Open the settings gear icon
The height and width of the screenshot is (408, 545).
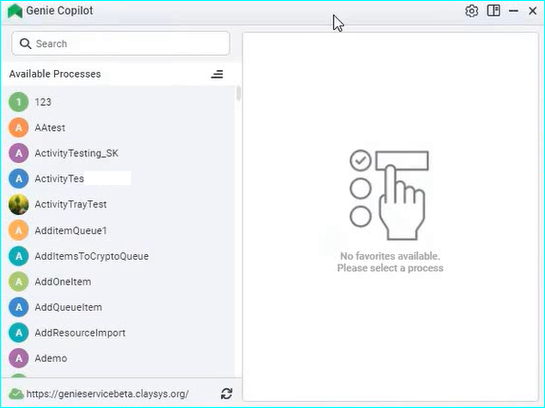tap(471, 11)
